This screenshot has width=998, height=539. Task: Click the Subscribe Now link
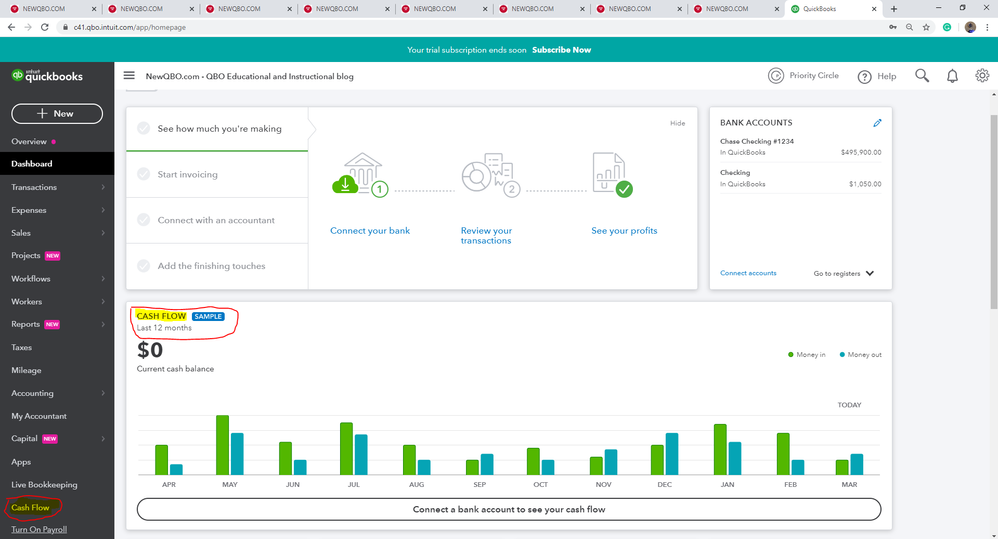(x=561, y=50)
